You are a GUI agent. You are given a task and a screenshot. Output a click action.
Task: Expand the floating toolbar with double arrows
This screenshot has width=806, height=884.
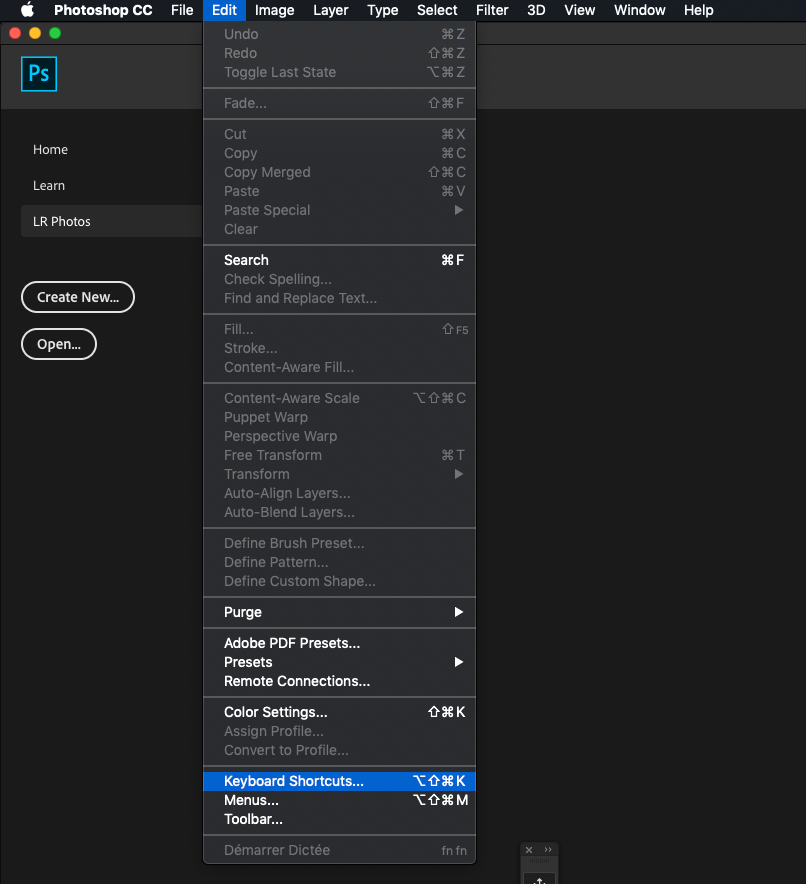548,850
